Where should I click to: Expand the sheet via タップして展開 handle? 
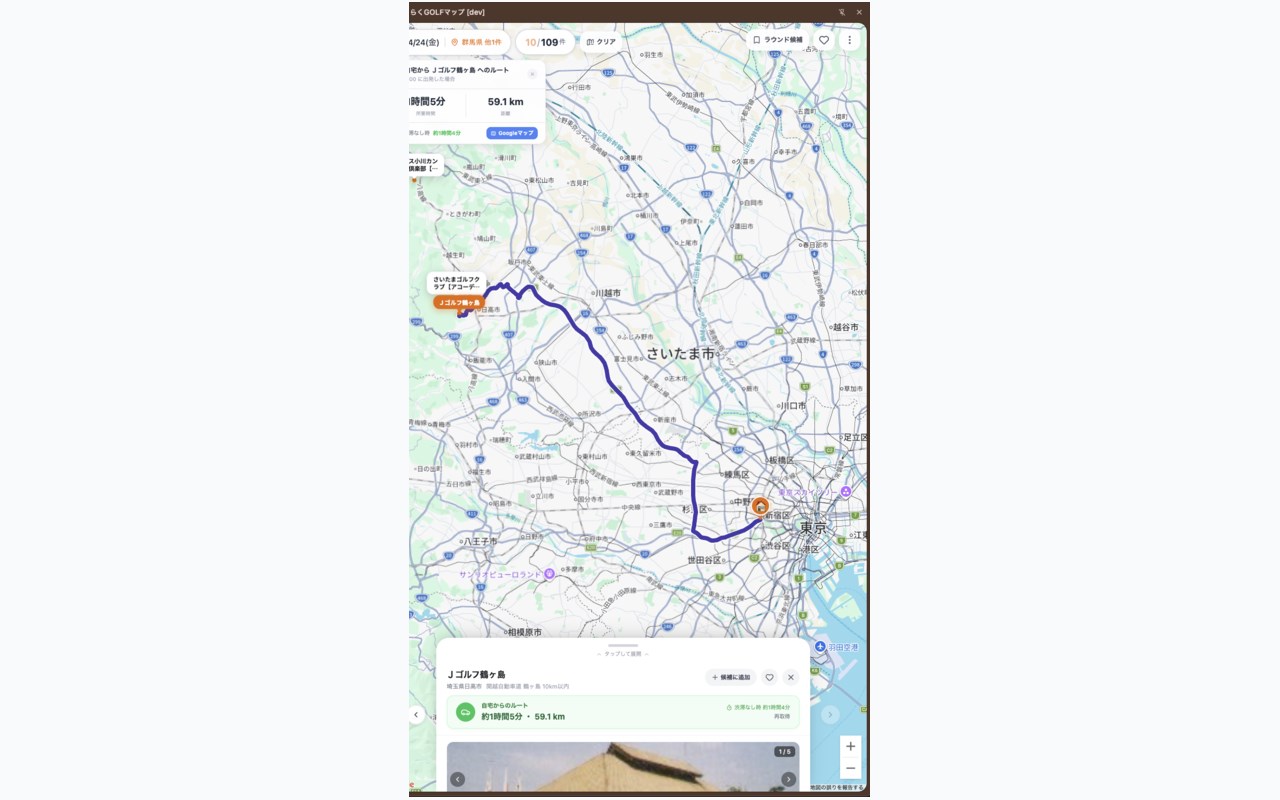pos(623,651)
